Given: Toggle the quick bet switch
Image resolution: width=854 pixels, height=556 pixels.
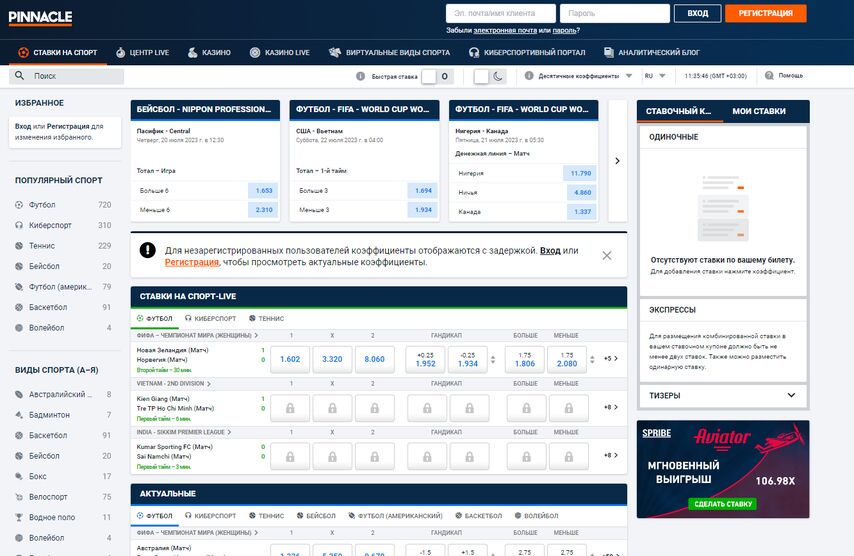Looking at the screenshot, I should [x=437, y=76].
